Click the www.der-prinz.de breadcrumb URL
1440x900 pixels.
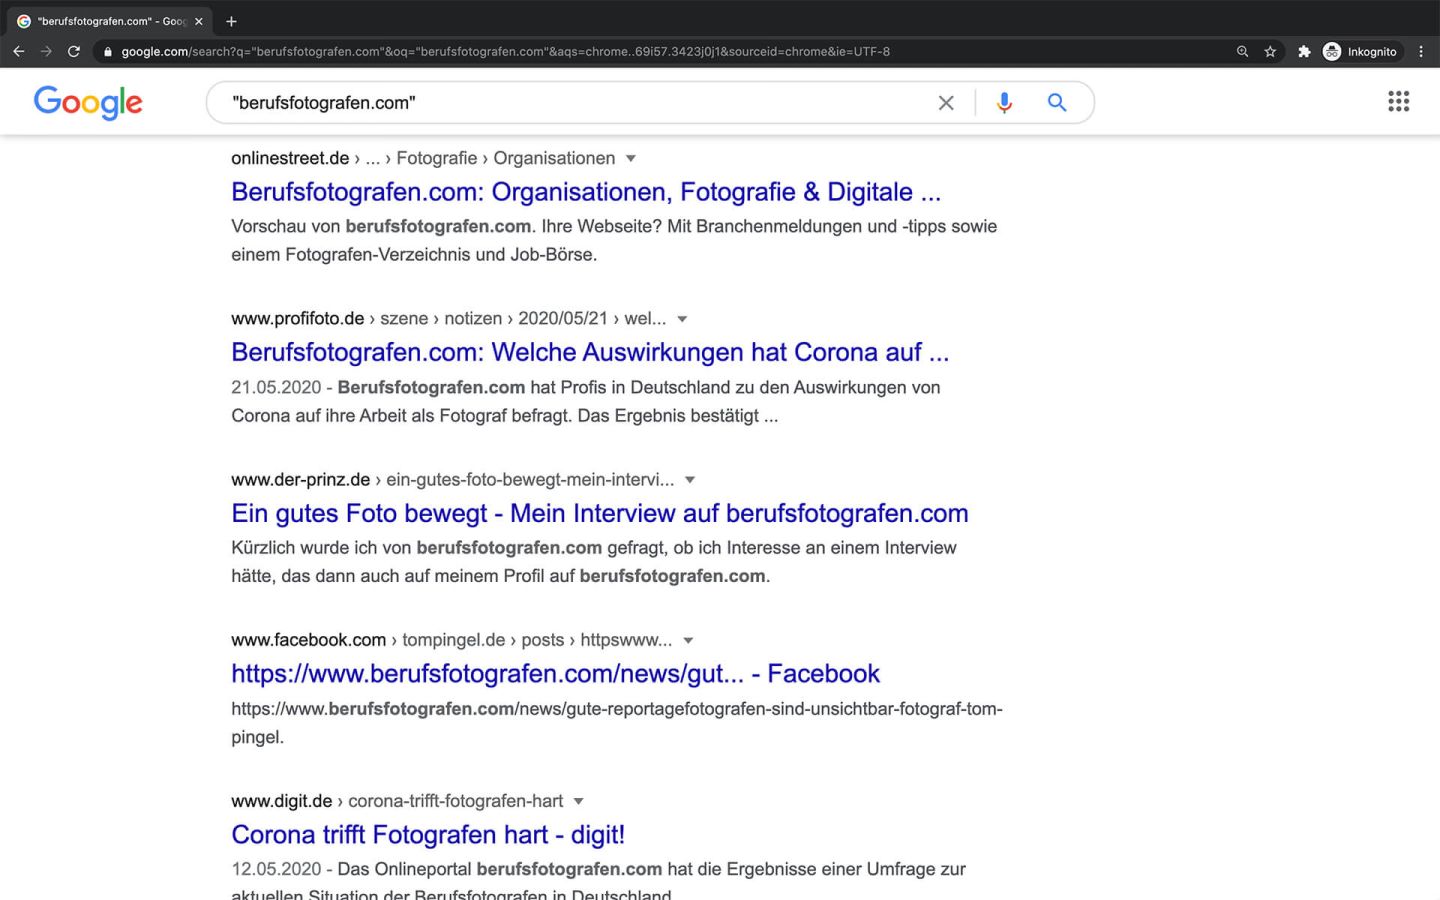coord(452,480)
